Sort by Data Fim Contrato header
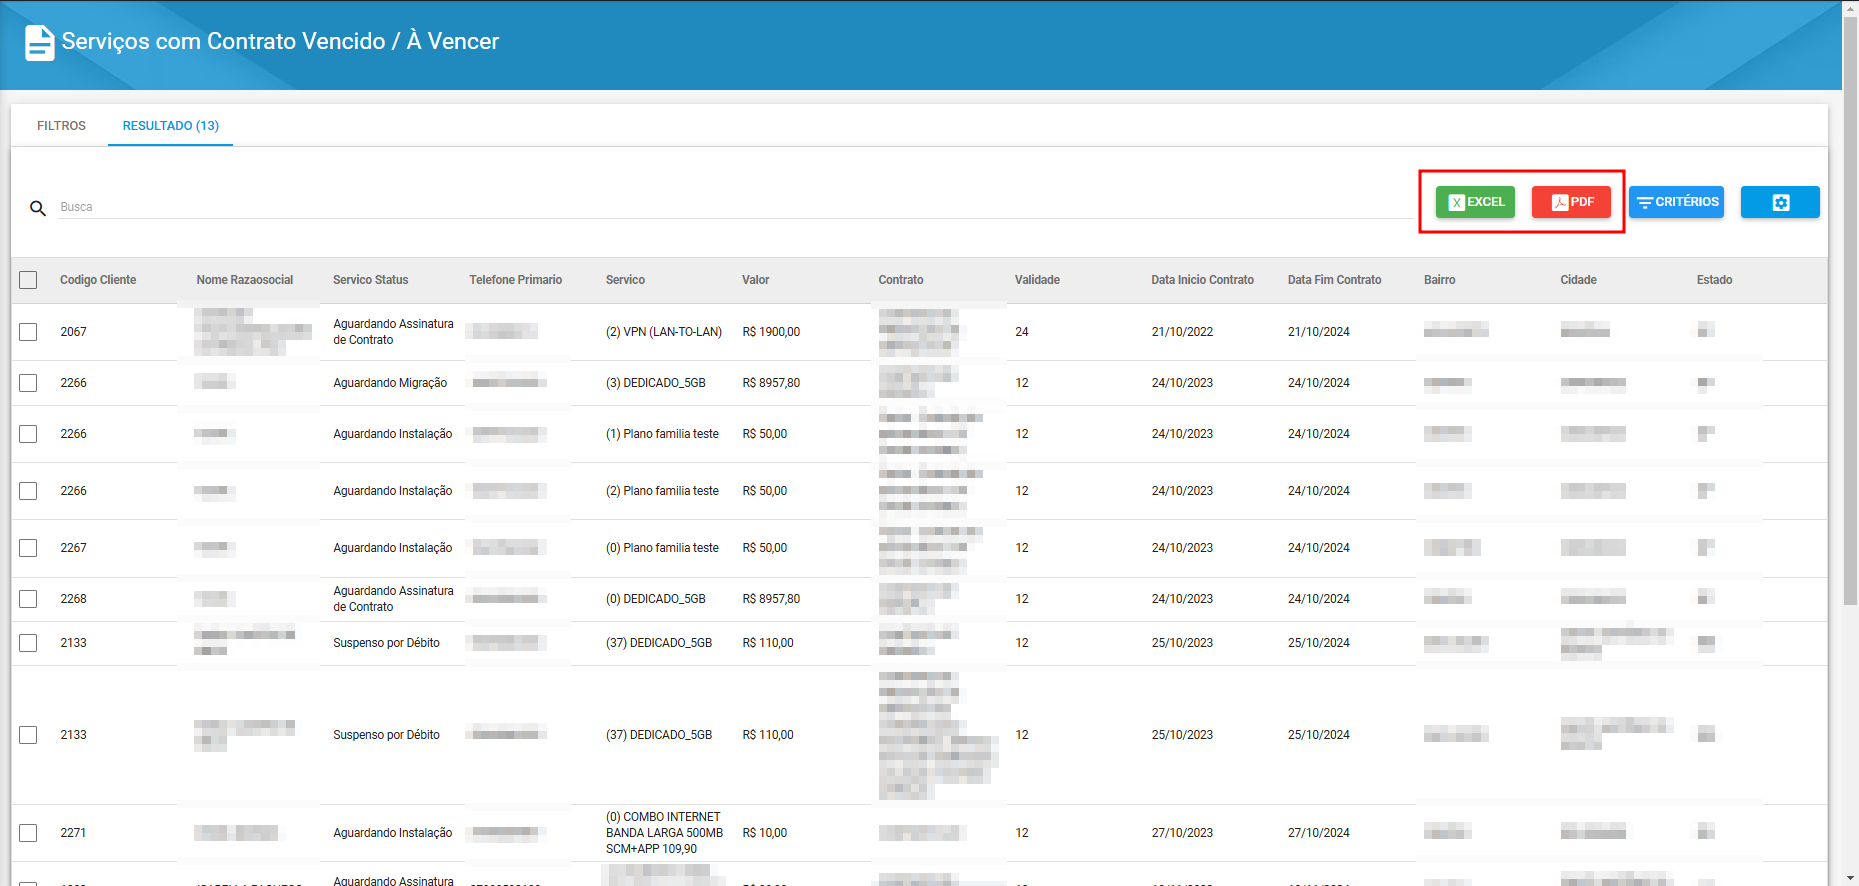 [1334, 280]
